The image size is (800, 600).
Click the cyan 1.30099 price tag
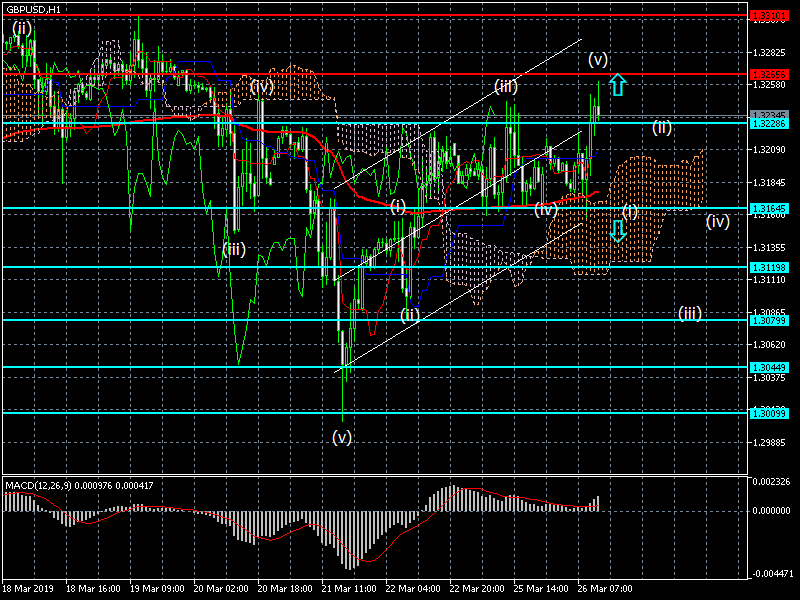770,412
